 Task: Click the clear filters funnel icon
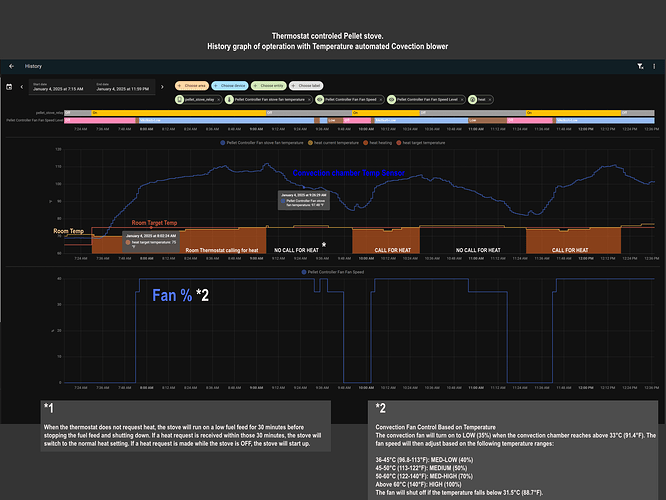pos(640,66)
